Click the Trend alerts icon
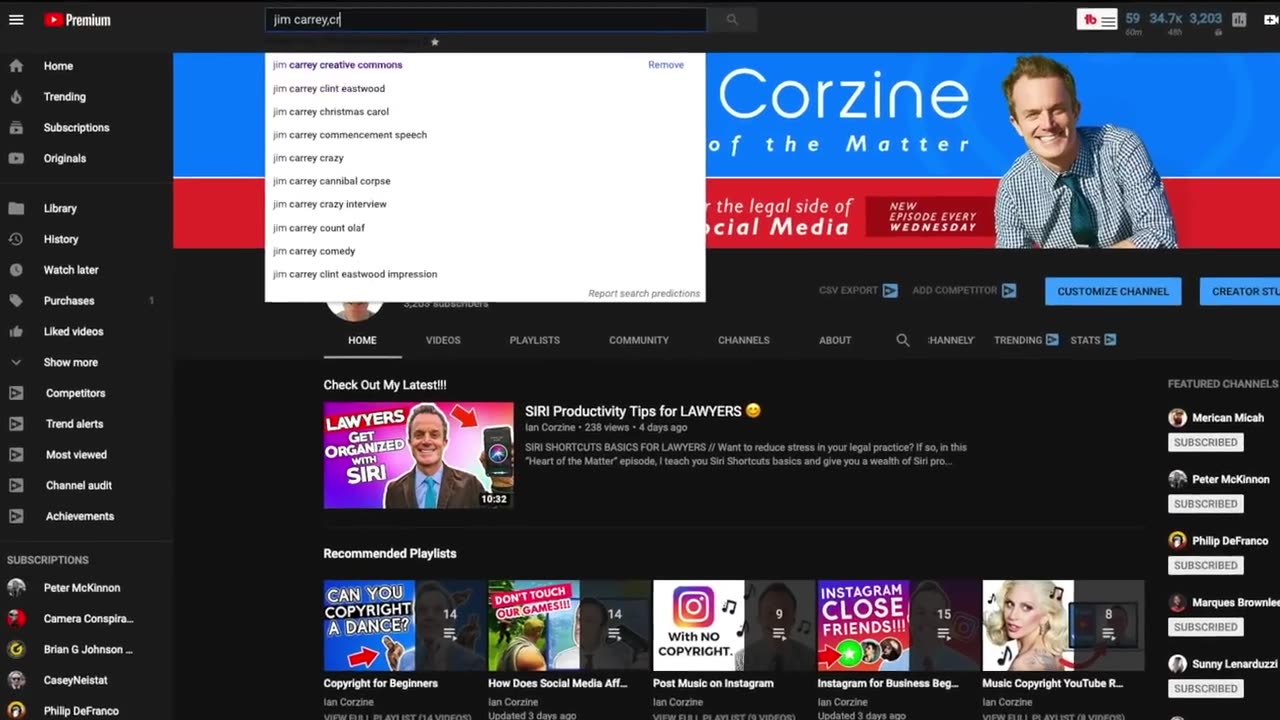 pyautogui.click(x=16, y=424)
